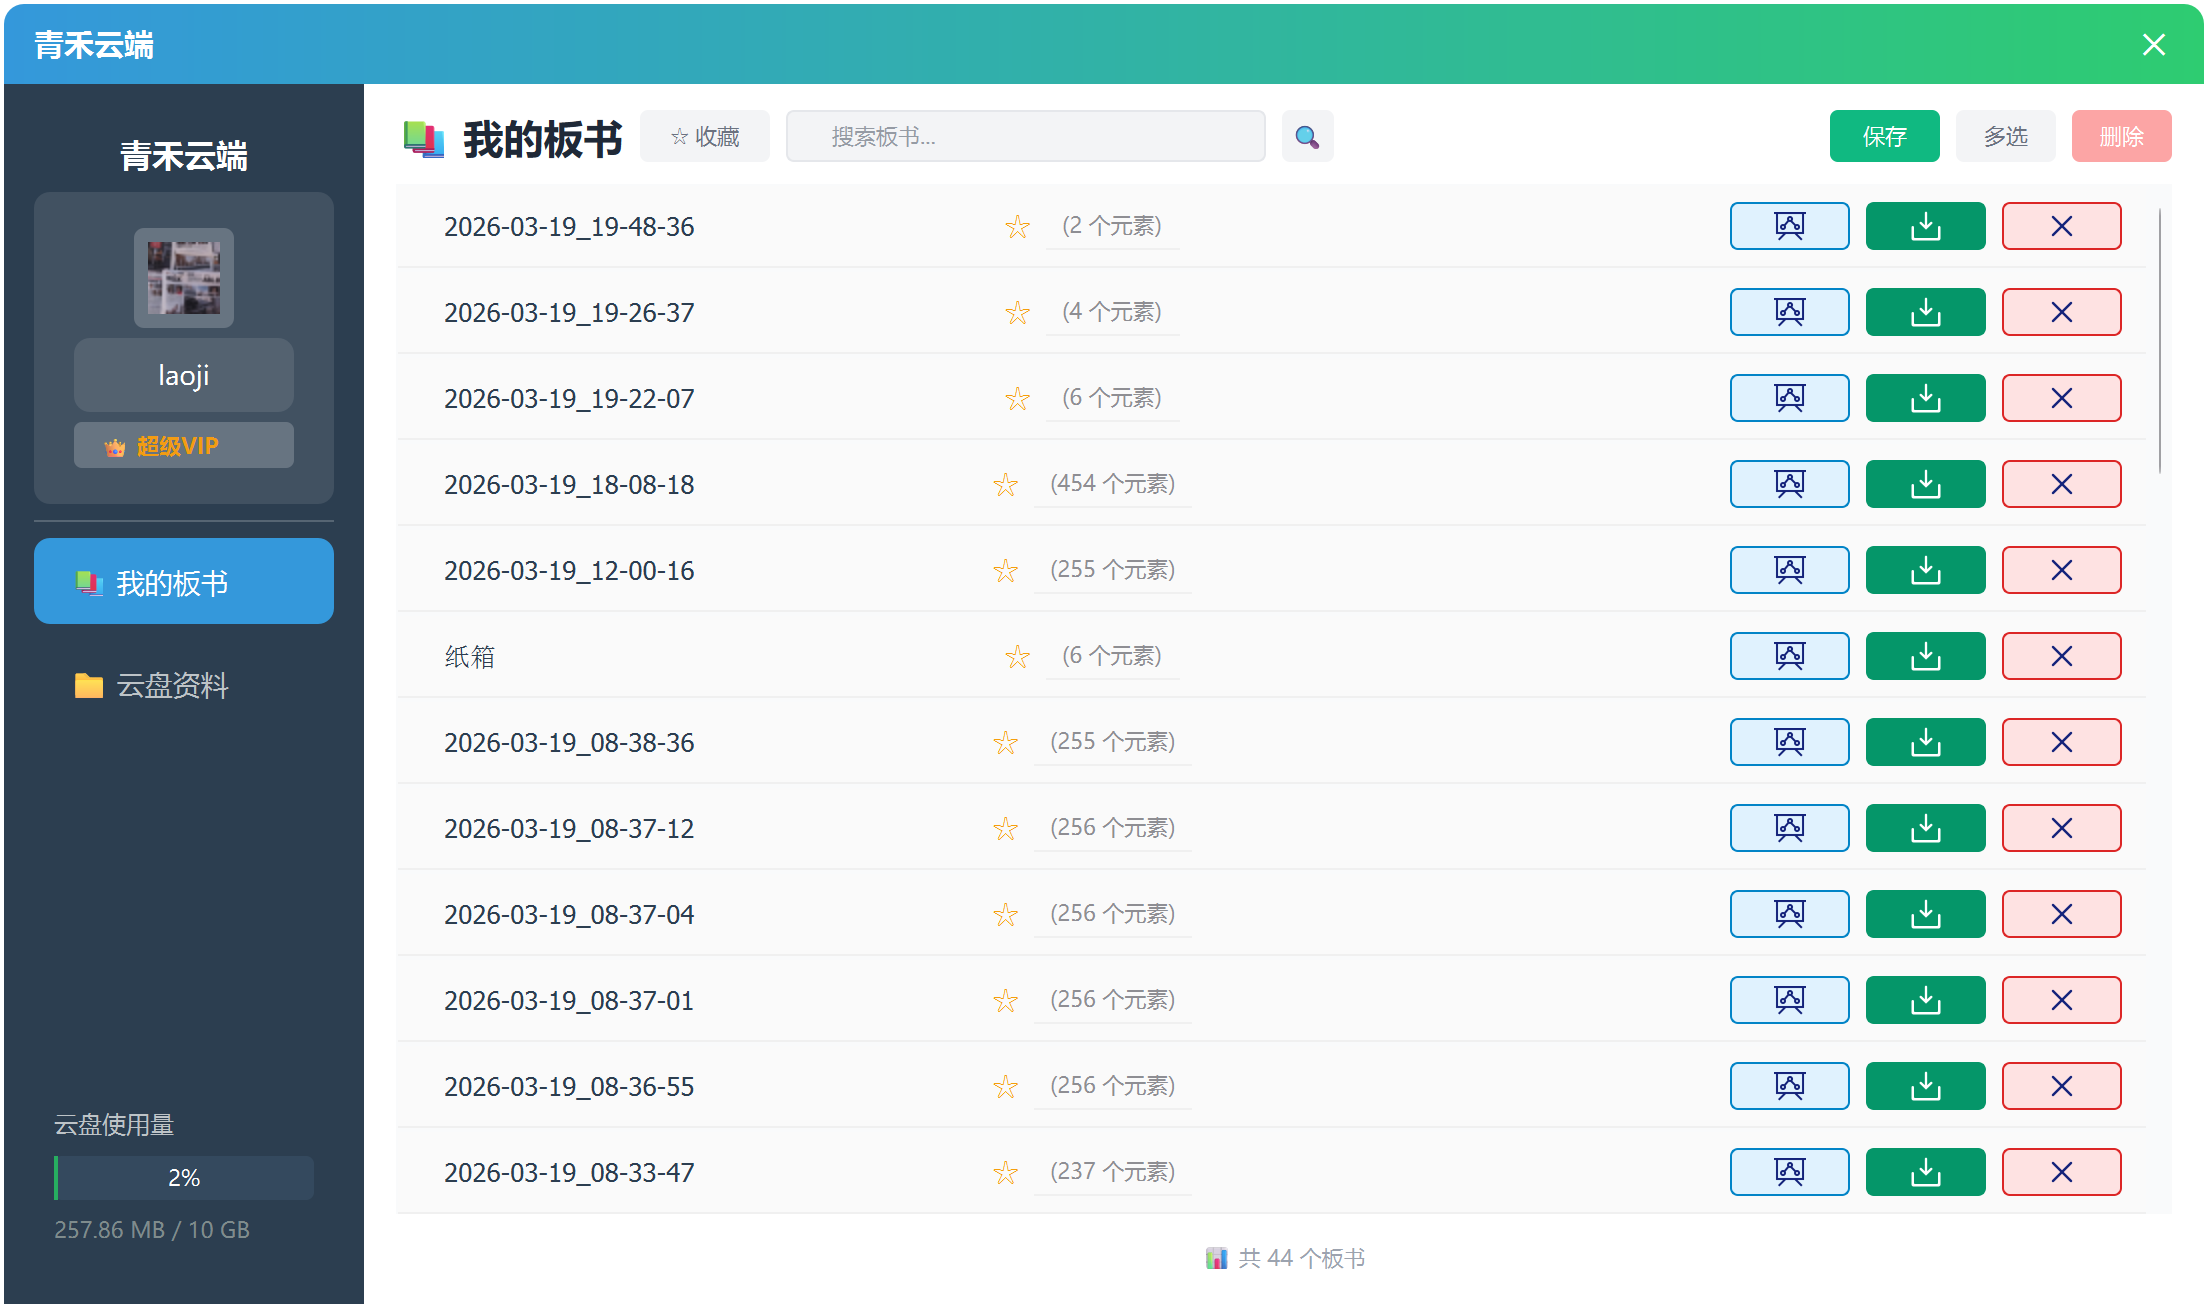Favorite the 2026-03-19_08-38-36 board star
2210x1306 pixels.
1005,743
